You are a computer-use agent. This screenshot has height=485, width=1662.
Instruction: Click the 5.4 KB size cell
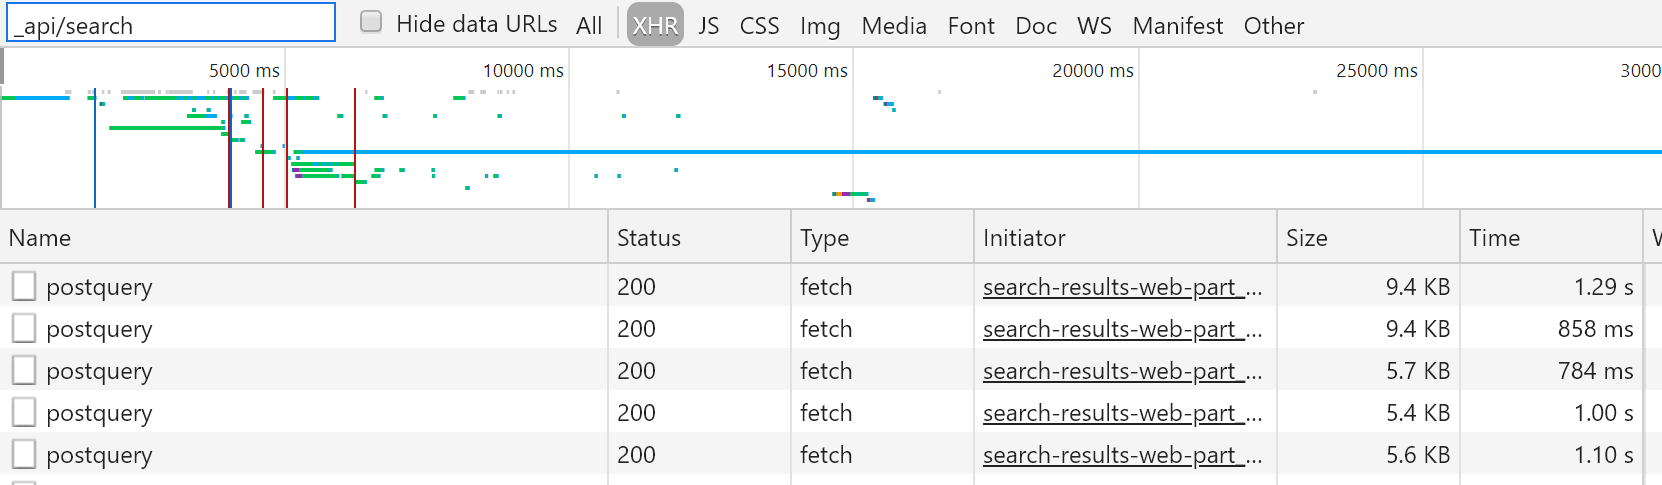tap(1368, 412)
